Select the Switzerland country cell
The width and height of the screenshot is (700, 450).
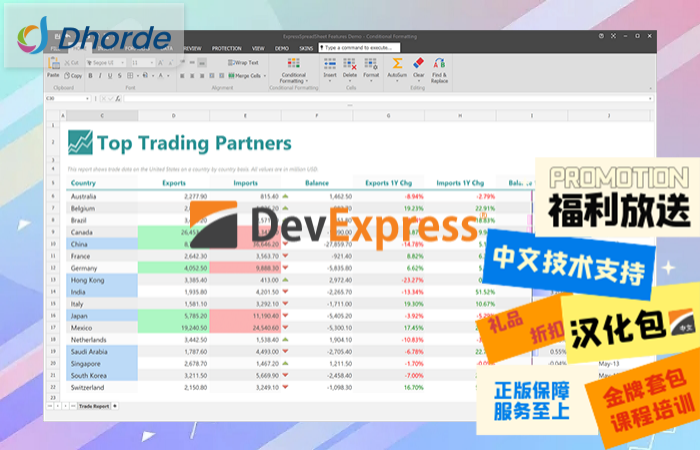102,387
